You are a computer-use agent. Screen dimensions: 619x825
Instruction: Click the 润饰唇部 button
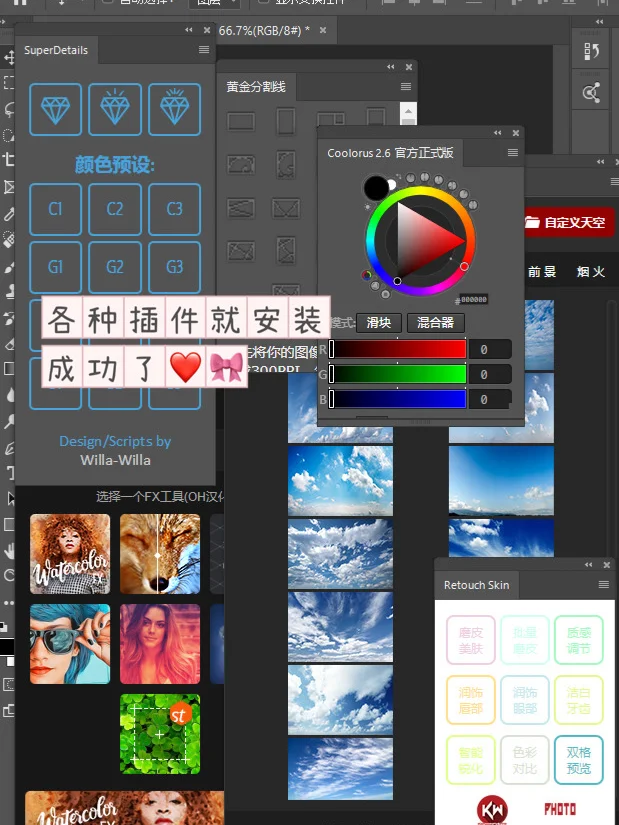click(471, 700)
